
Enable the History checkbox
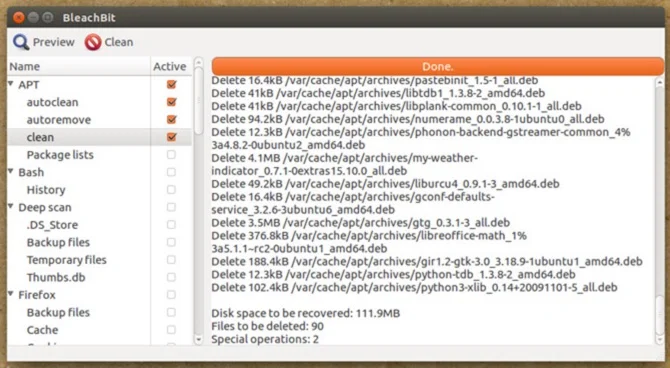point(171,190)
